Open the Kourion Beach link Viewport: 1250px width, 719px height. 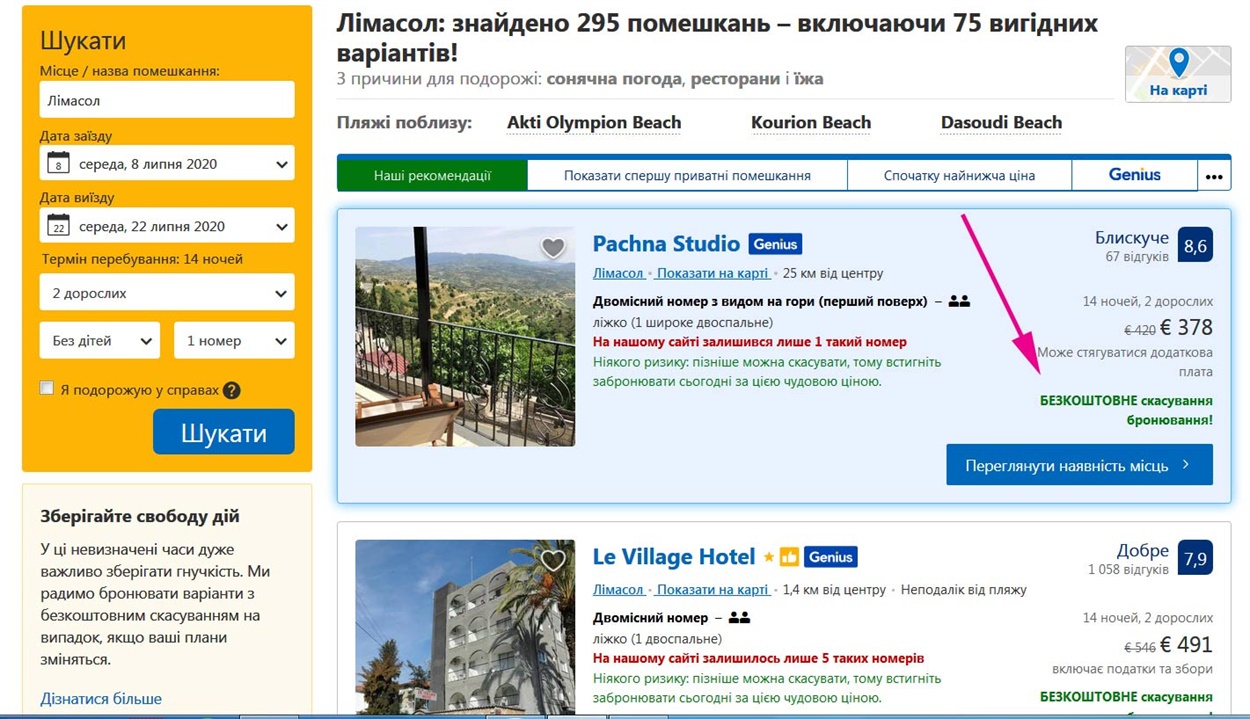[x=811, y=123]
